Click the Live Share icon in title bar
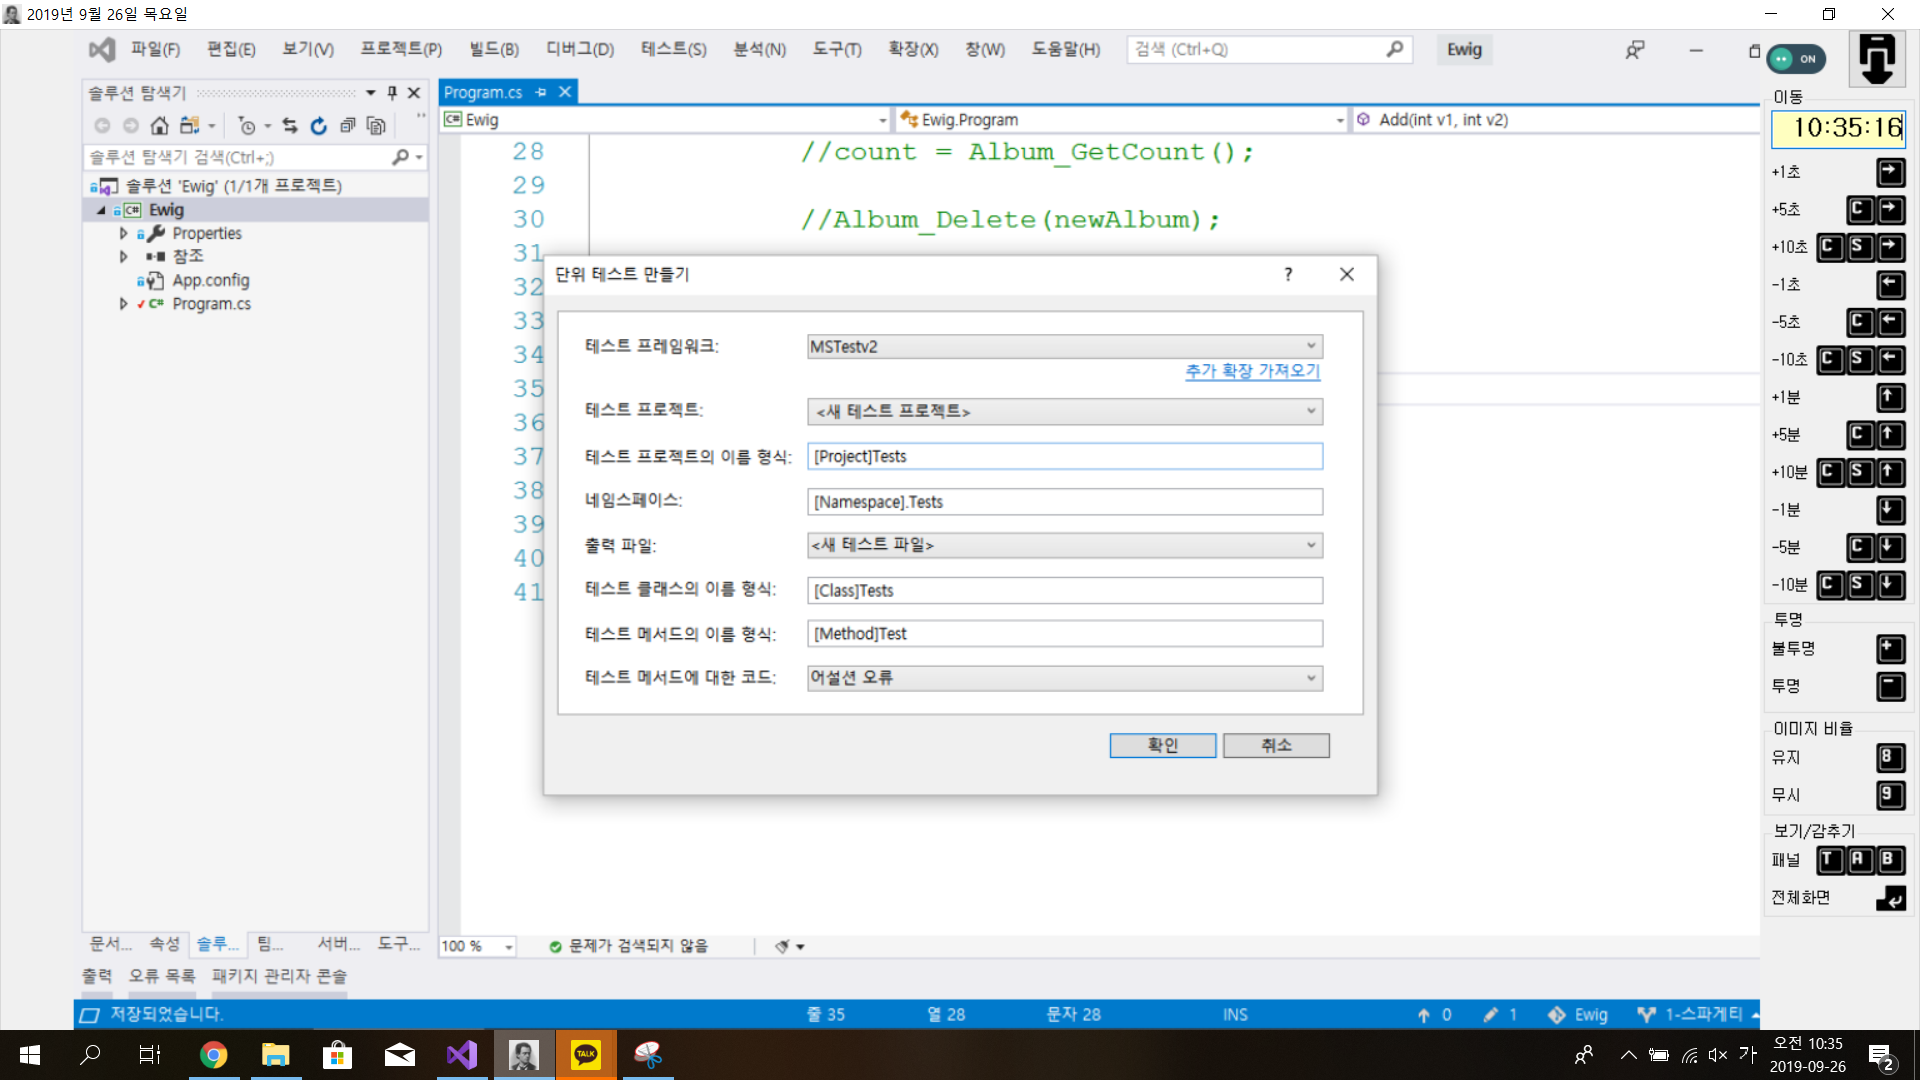The height and width of the screenshot is (1080, 1920). pos(1634,50)
